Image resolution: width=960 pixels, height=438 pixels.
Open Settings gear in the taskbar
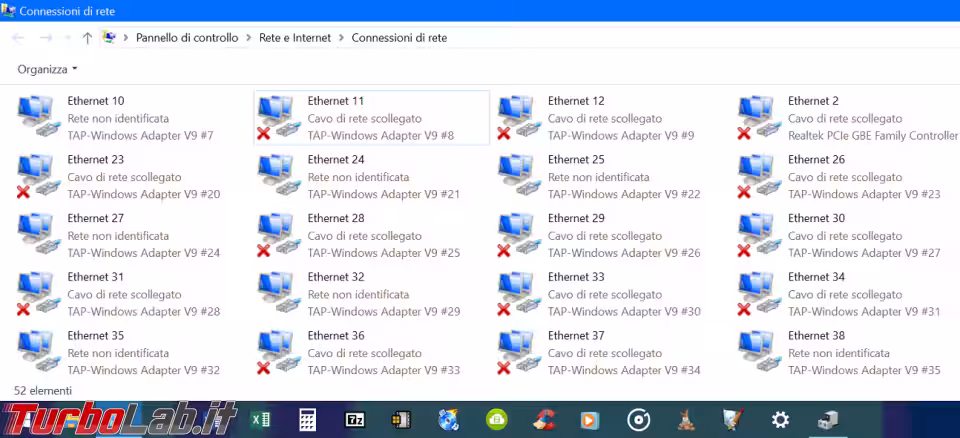coord(780,420)
